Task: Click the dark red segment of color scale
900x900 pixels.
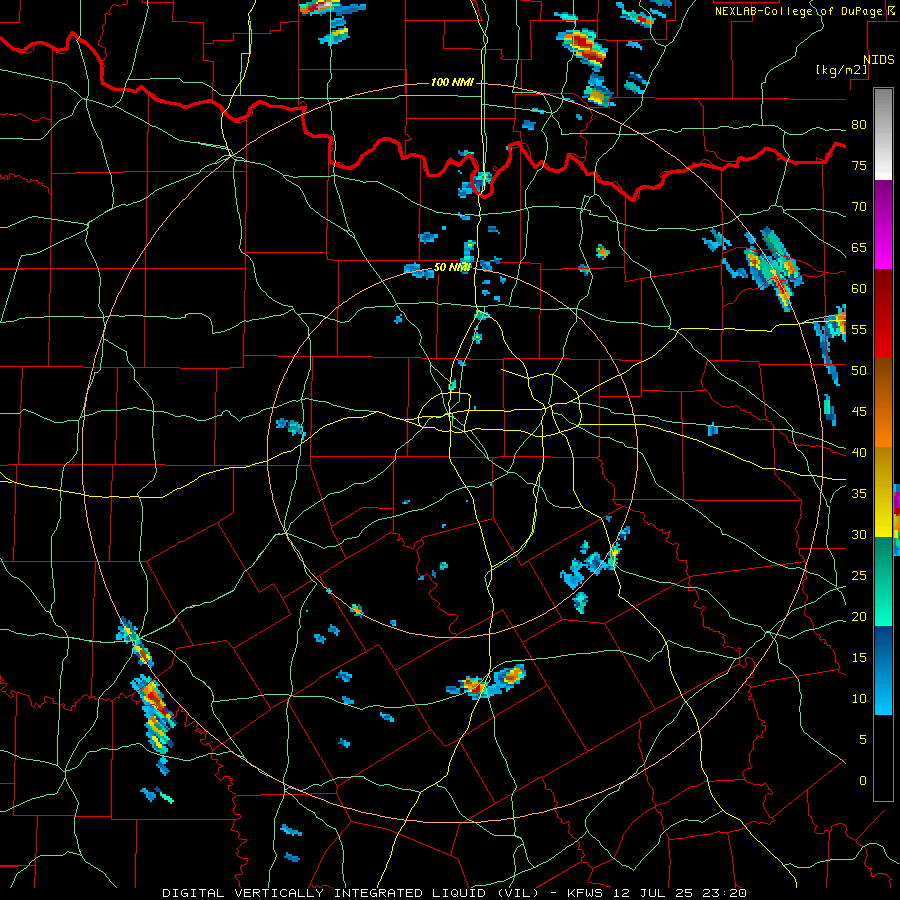Action: pyautogui.click(x=883, y=313)
